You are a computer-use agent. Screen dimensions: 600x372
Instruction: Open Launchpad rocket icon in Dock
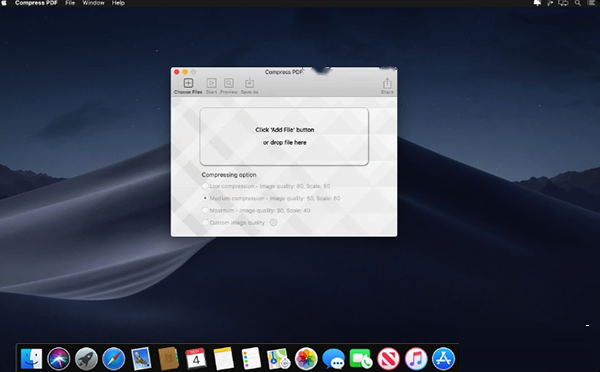86,359
